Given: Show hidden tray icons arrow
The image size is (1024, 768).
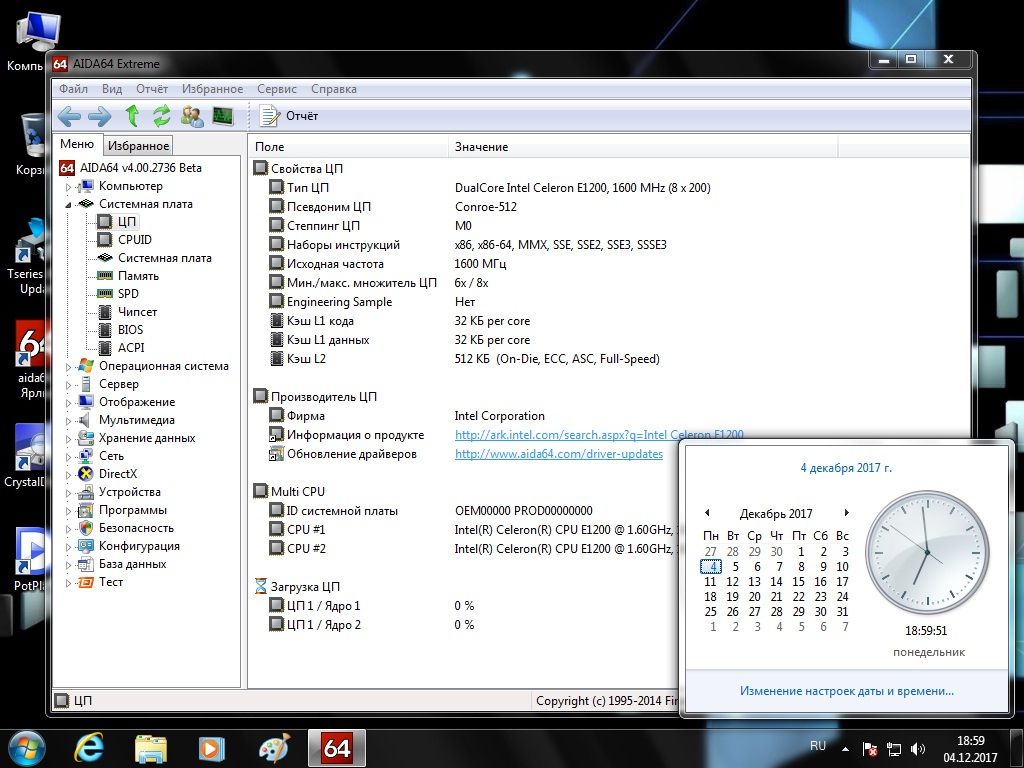Looking at the screenshot, I should pos(845,748).
